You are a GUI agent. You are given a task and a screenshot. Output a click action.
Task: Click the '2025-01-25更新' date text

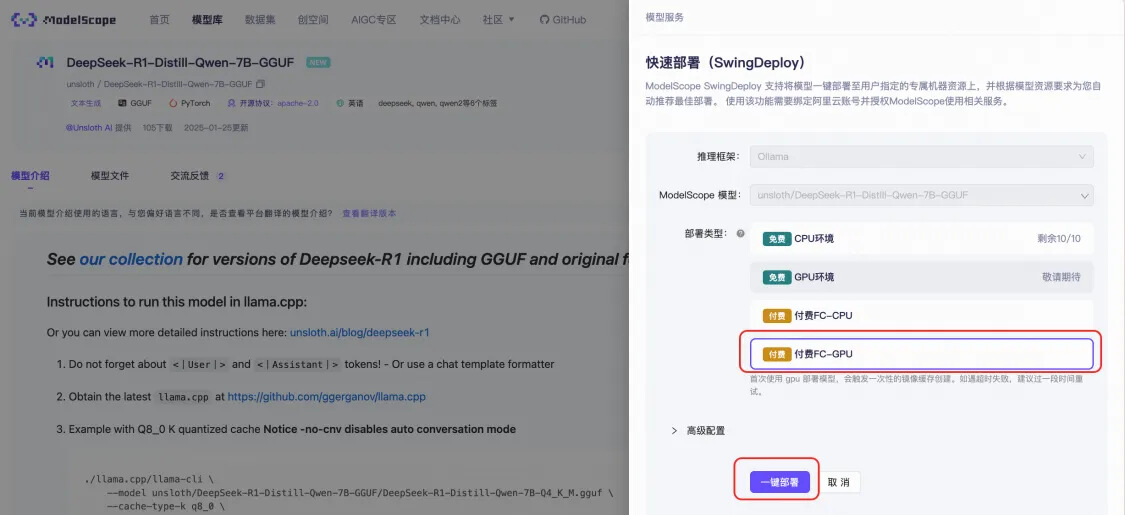click(x=216, y=128)
